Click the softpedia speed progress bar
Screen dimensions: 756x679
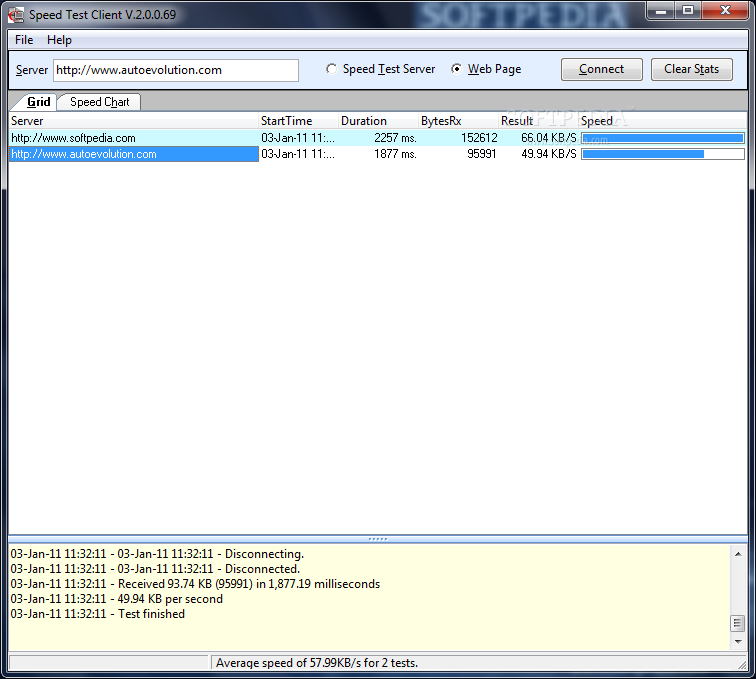[663, 138]
